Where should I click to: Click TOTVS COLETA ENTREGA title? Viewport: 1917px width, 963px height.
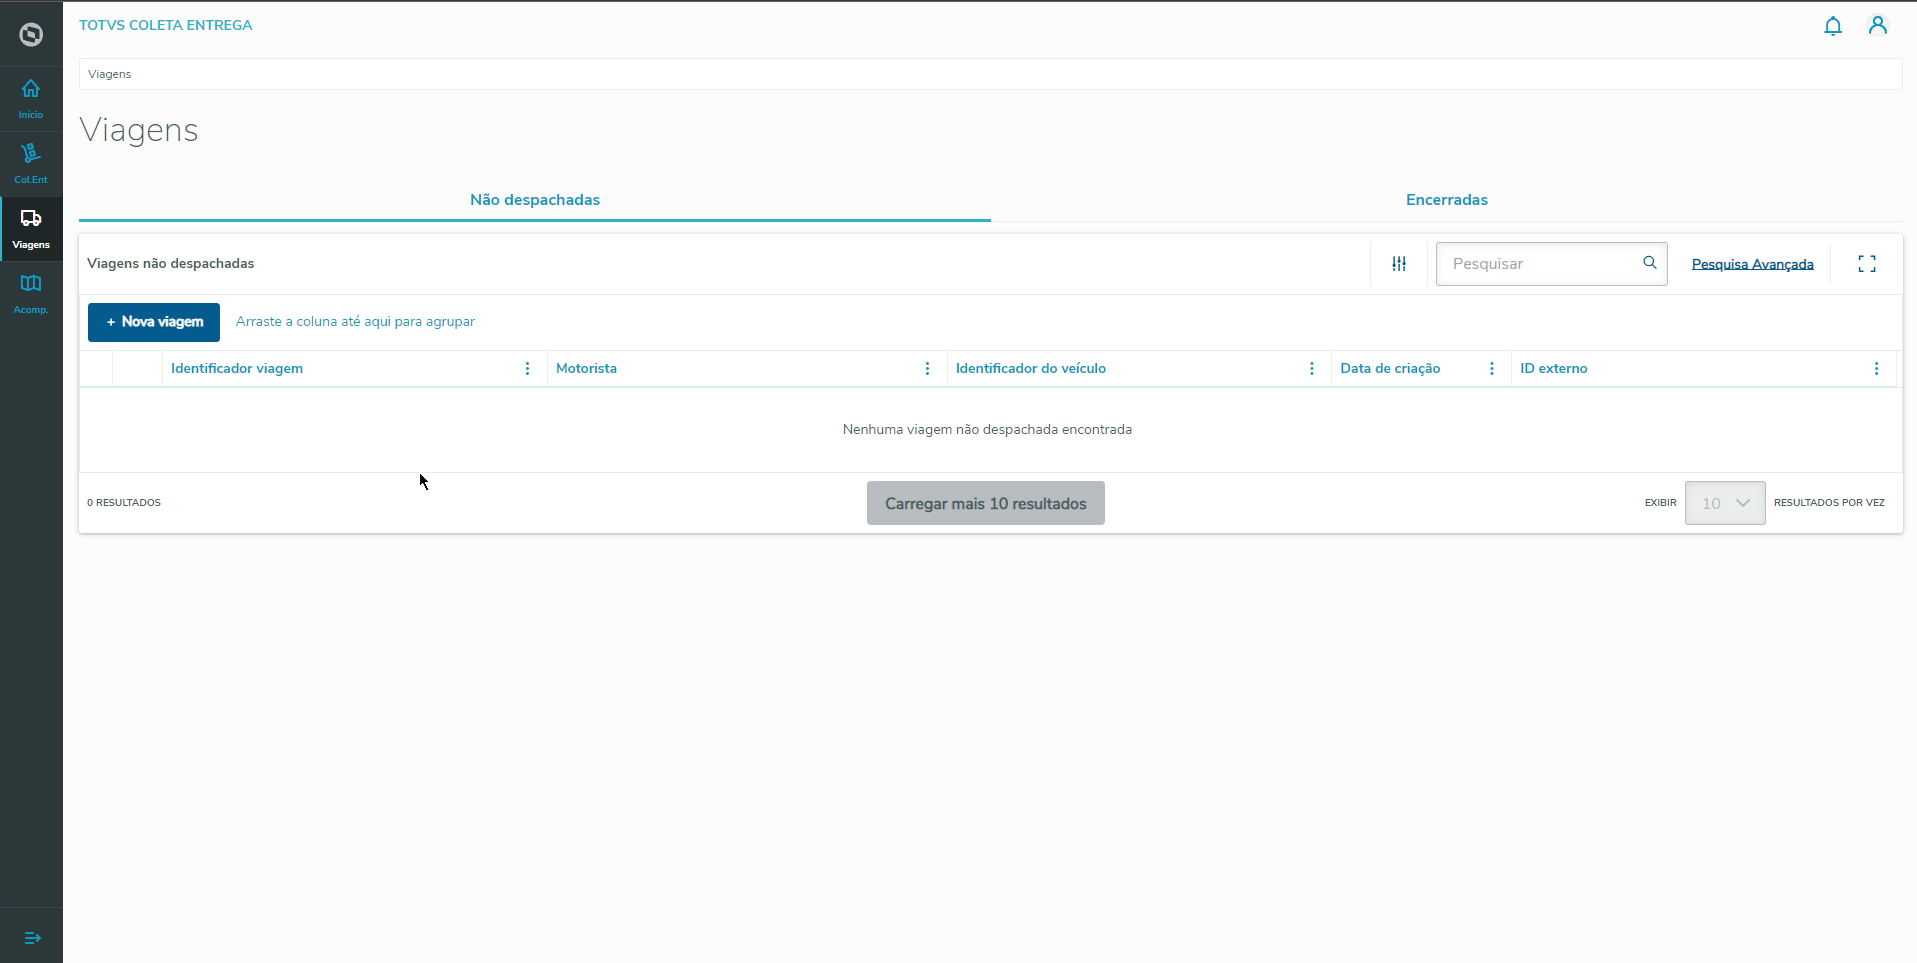point(166,25)
